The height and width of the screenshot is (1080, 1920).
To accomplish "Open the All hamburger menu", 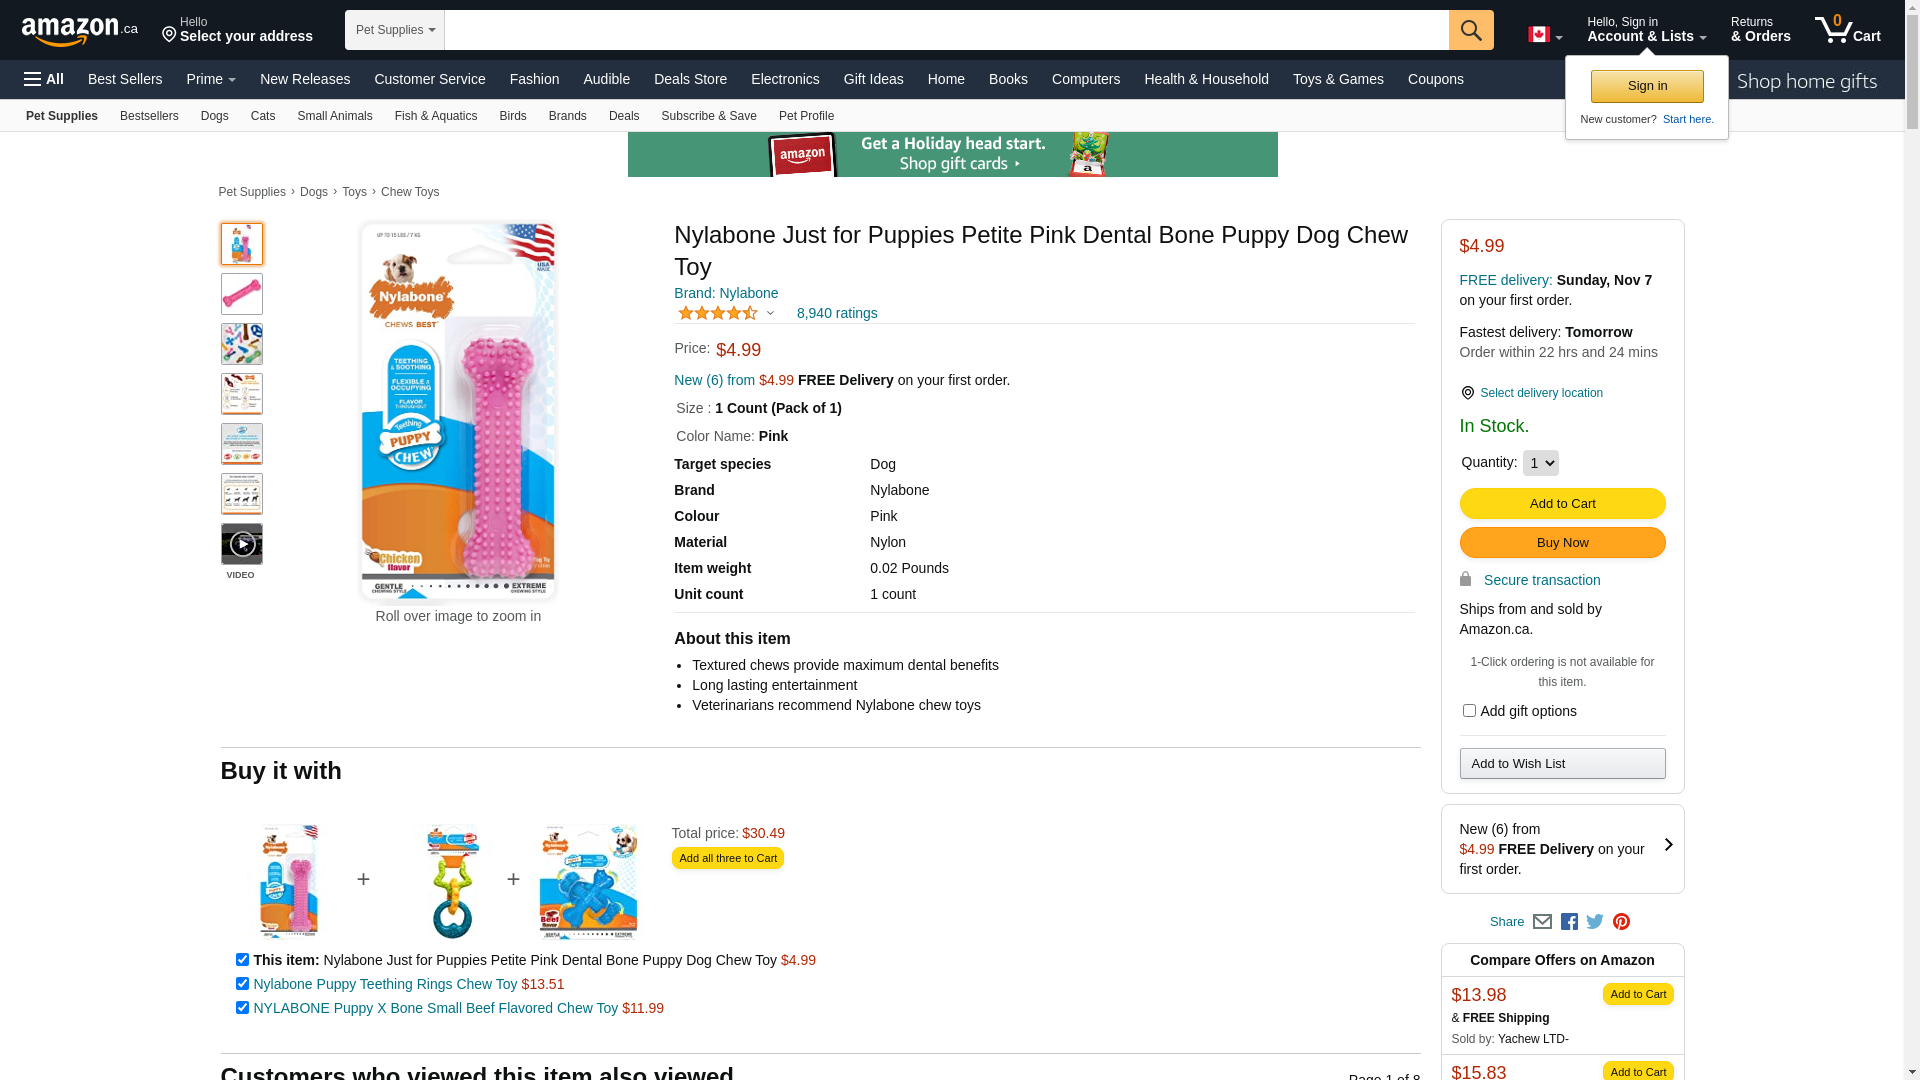I will point(44,79).
